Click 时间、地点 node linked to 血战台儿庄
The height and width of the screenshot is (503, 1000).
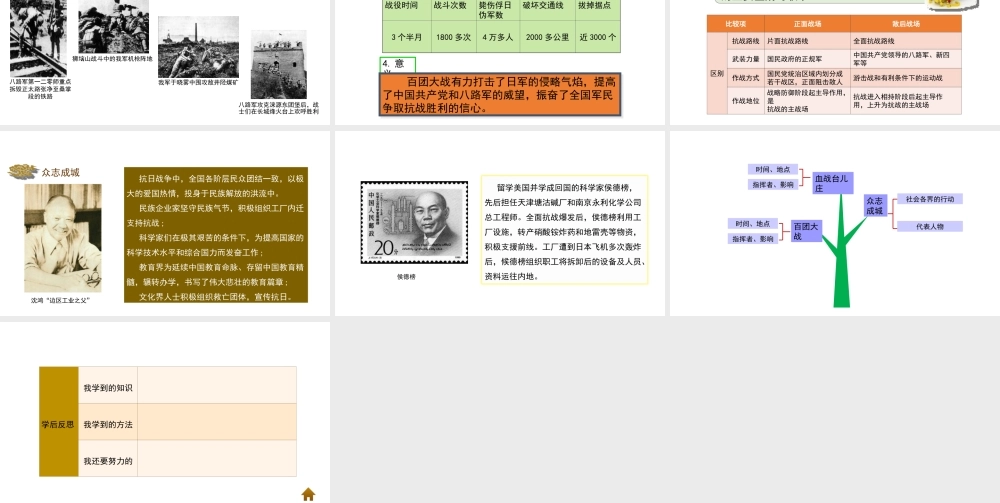click(772, 170)
